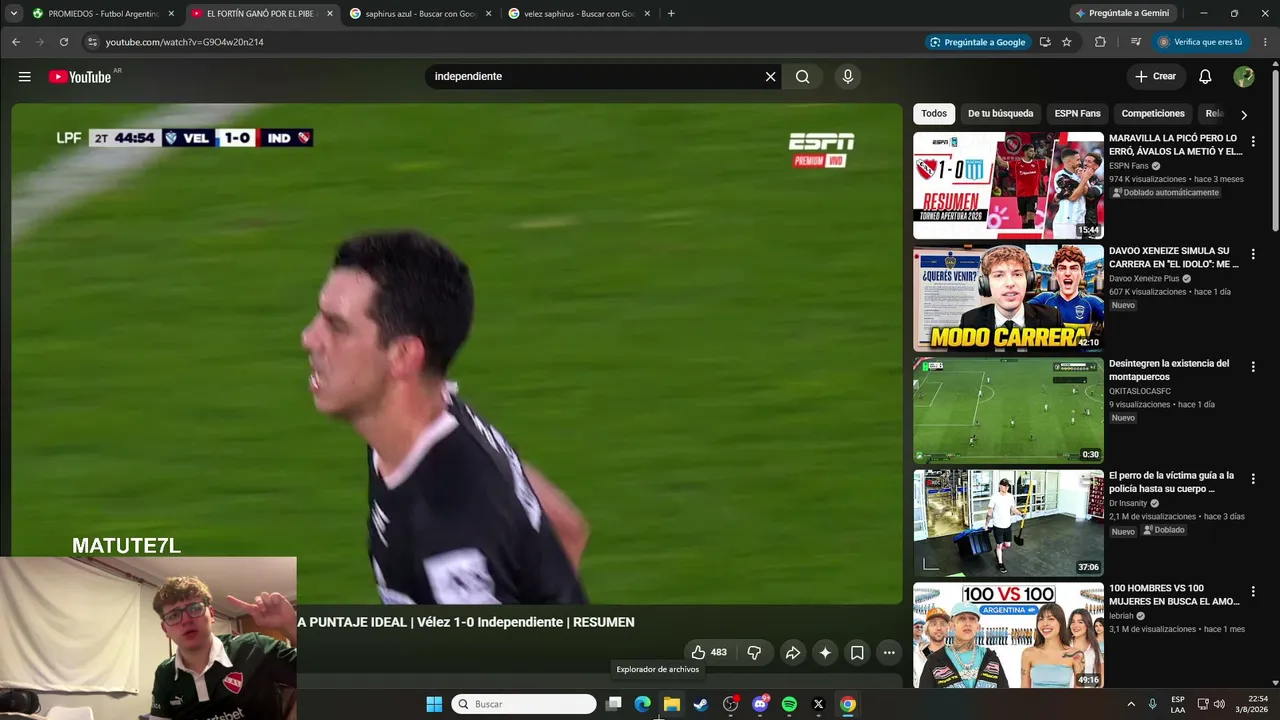The height and width of the screenshot is (720, 1280).
Task: Open File Explorer from the taskbar
Action: [672, 704]
